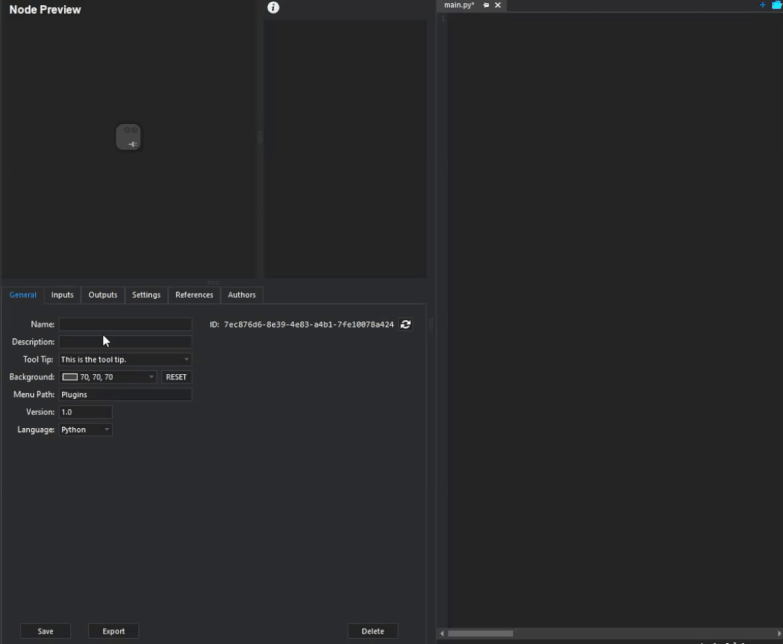Click into the Name input field
This screenshot has width=783, height=644.
tap(125, 324)
